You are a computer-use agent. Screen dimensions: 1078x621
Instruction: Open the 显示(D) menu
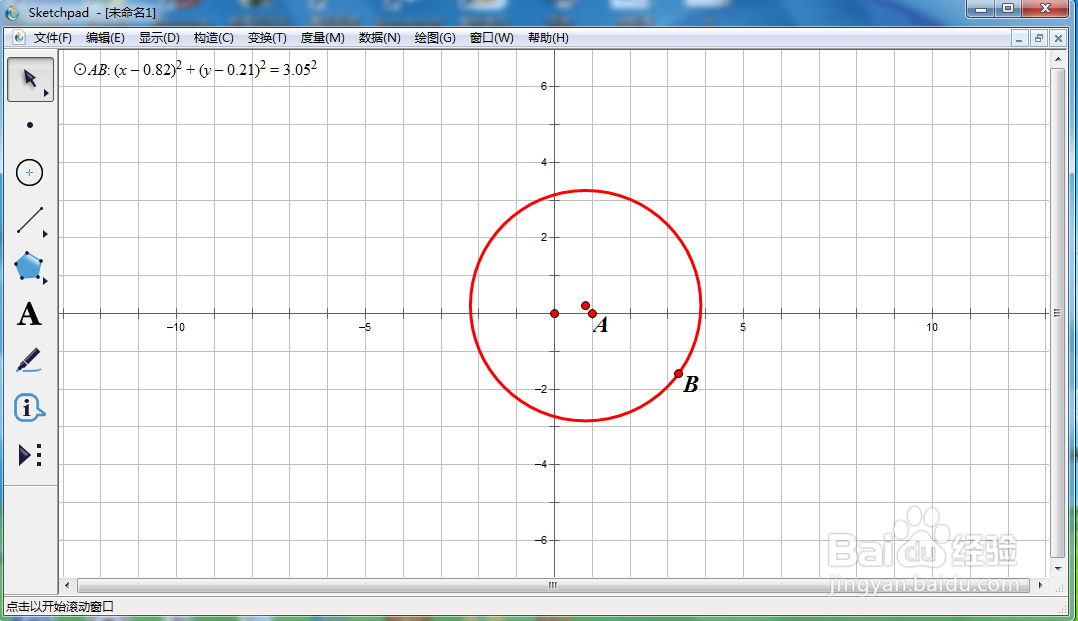pyautogui.click(x=160, y=38)
